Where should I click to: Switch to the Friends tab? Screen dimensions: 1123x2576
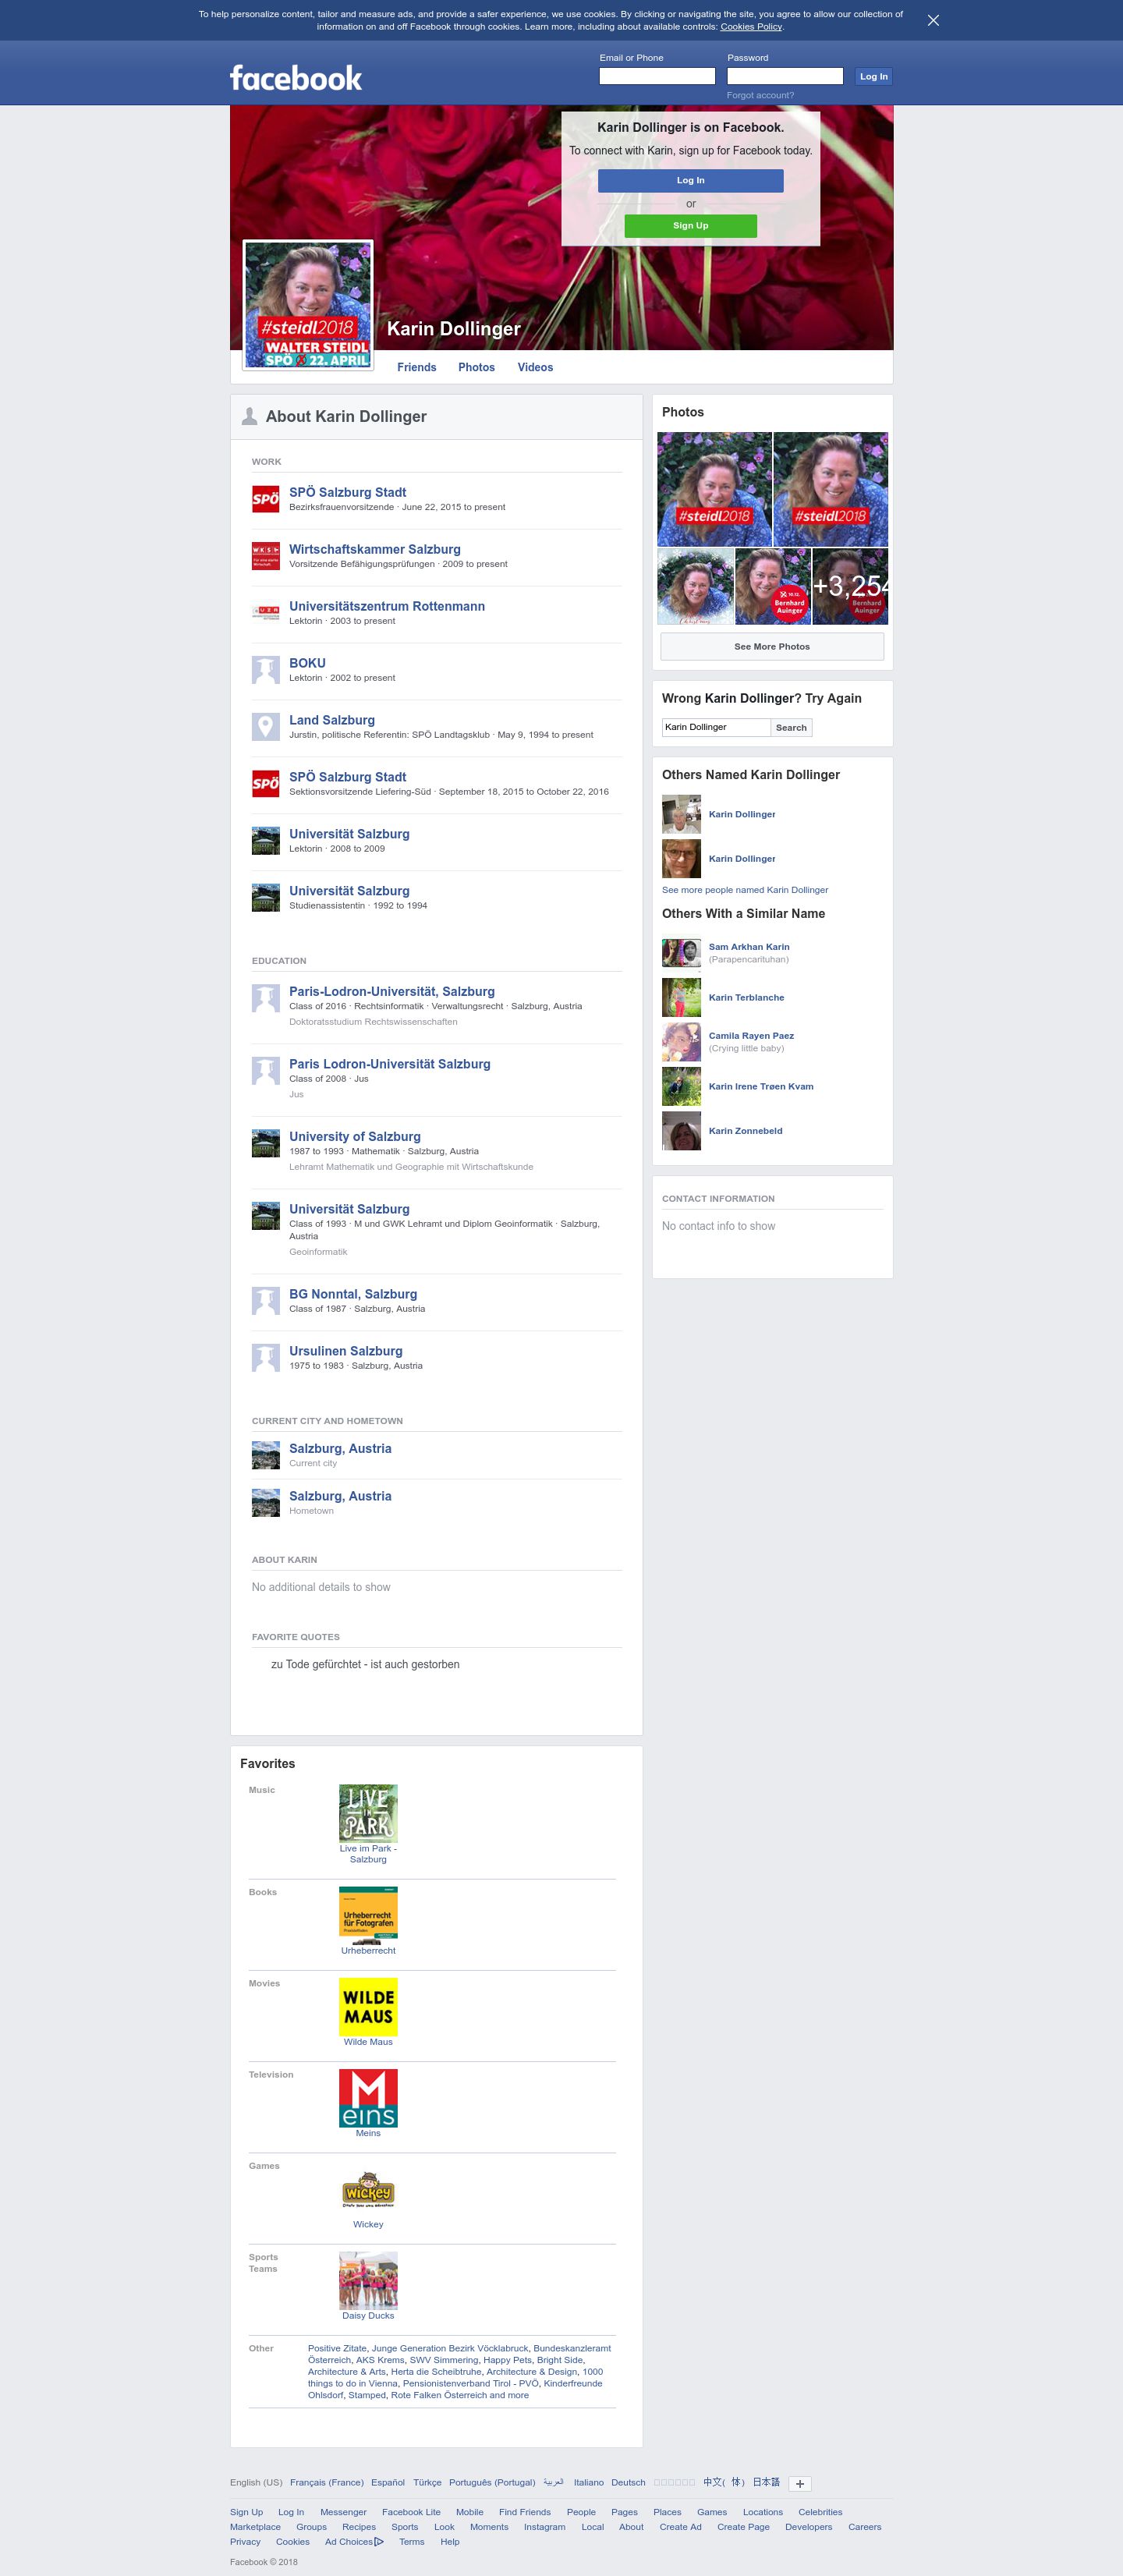click(x=416, y=367)
